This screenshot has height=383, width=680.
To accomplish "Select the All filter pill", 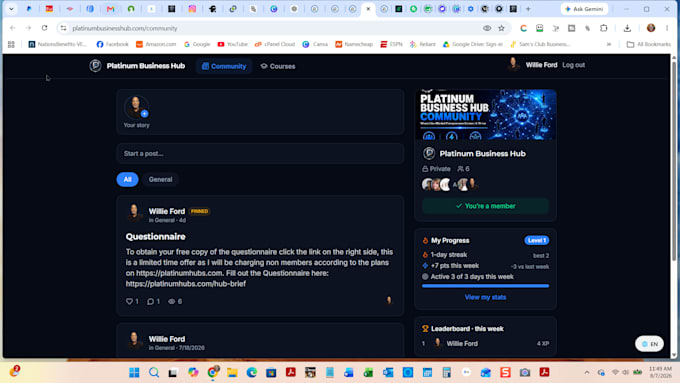I will coord(128,180).
